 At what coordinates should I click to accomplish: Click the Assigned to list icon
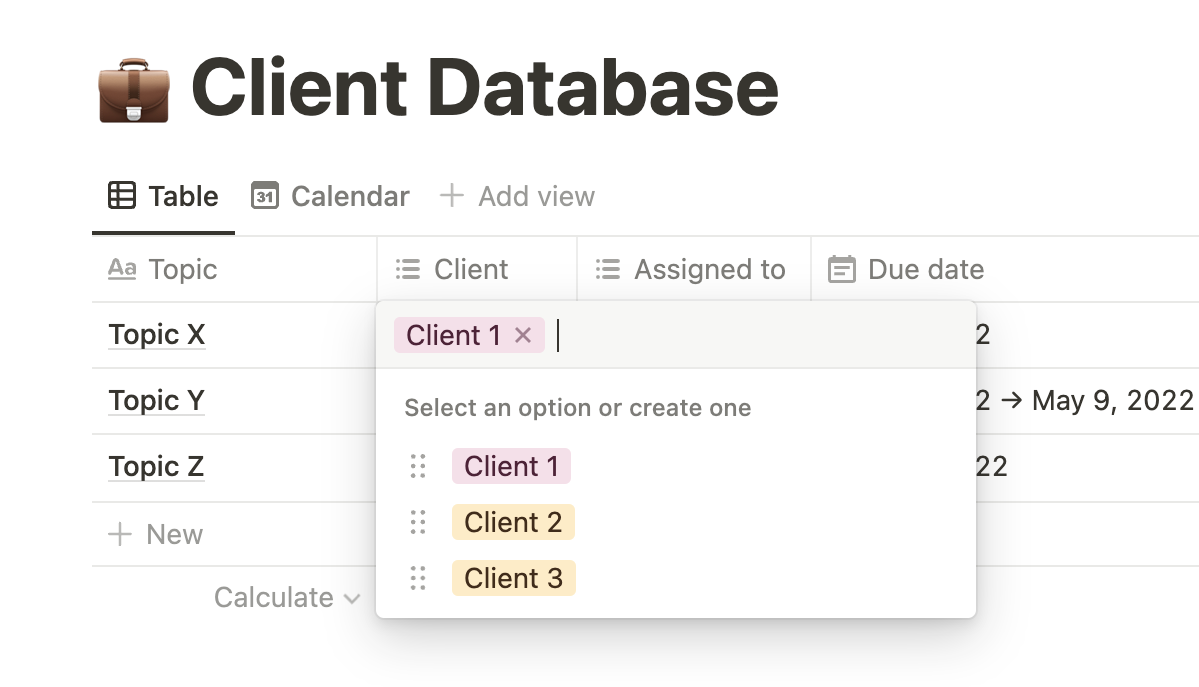608,269
